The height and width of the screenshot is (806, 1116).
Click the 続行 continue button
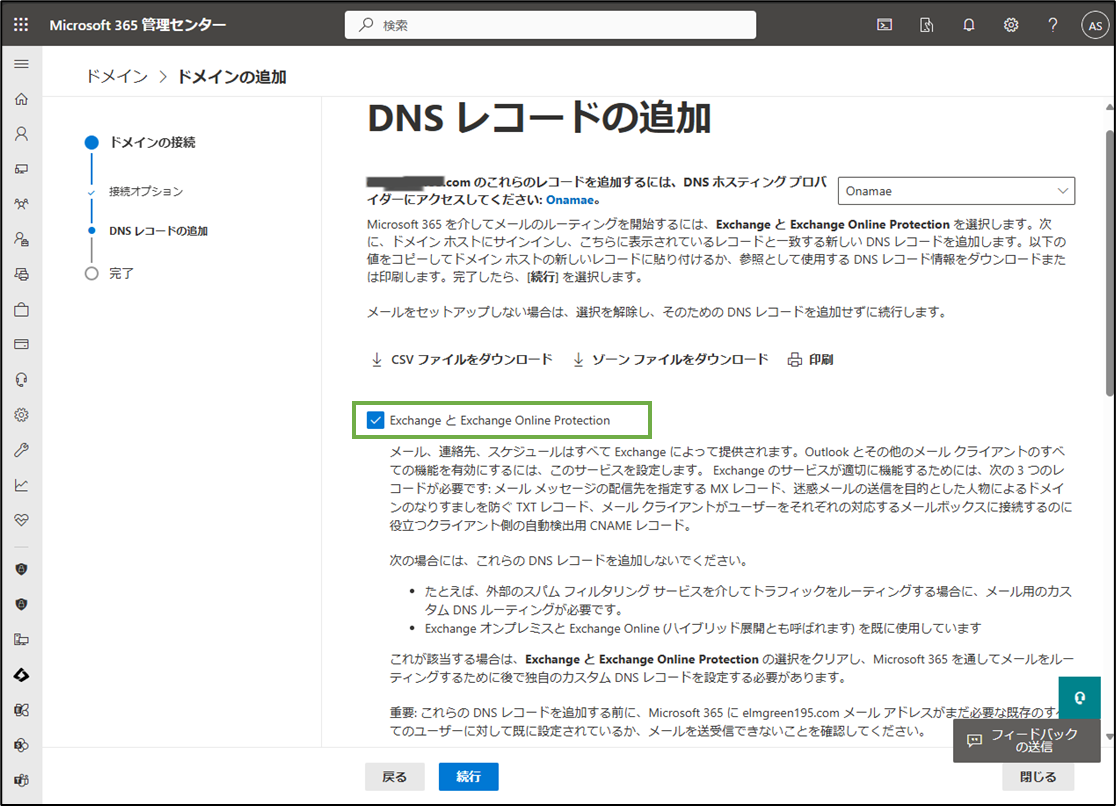pyautogui.click(x=468, y=777)
